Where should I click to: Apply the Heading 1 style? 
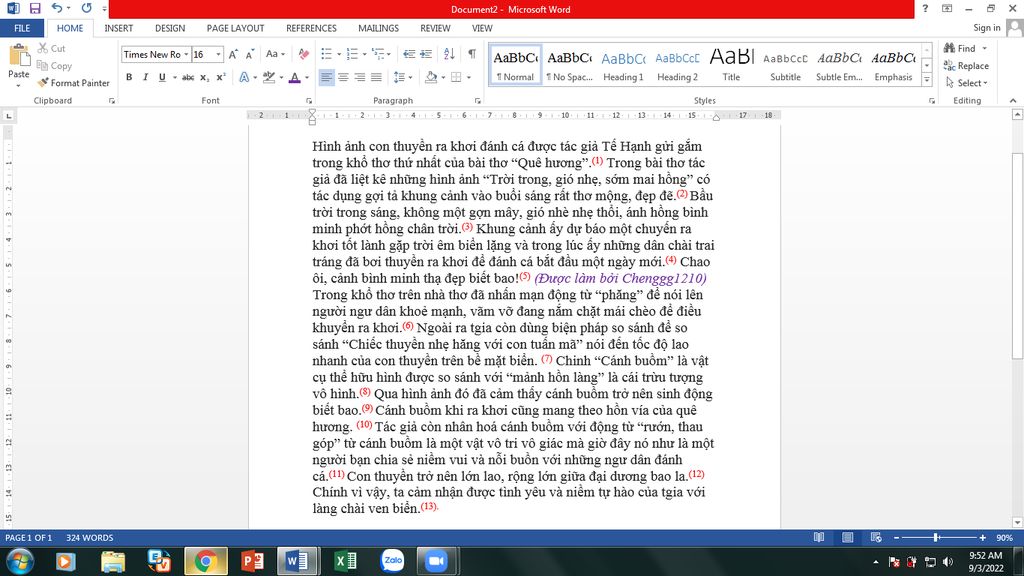pyautogui.click(x=623, y=64)
